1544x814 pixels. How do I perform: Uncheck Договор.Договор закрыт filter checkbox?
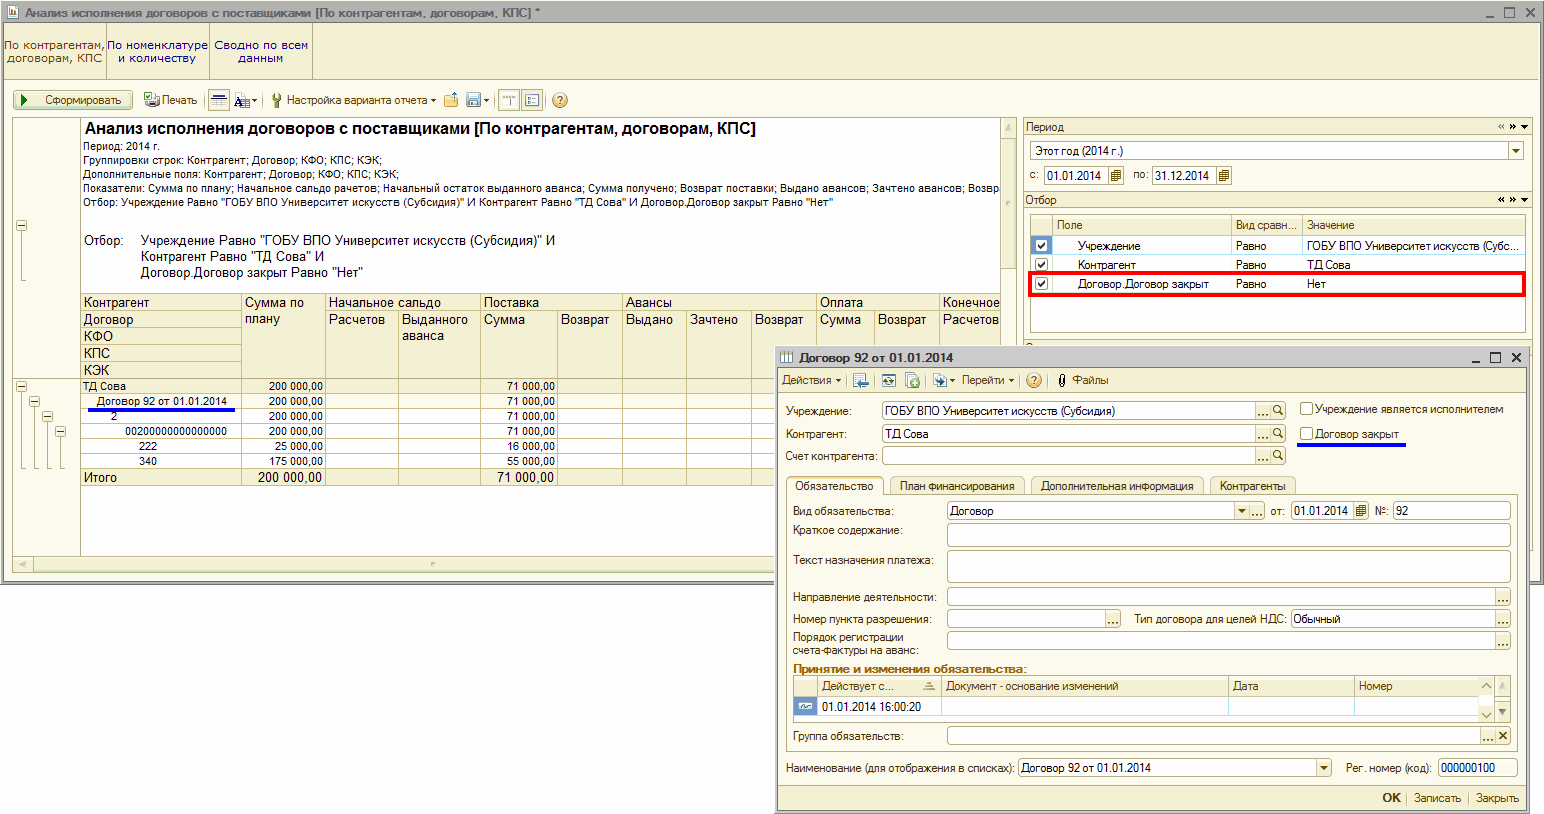[1041, 284]
